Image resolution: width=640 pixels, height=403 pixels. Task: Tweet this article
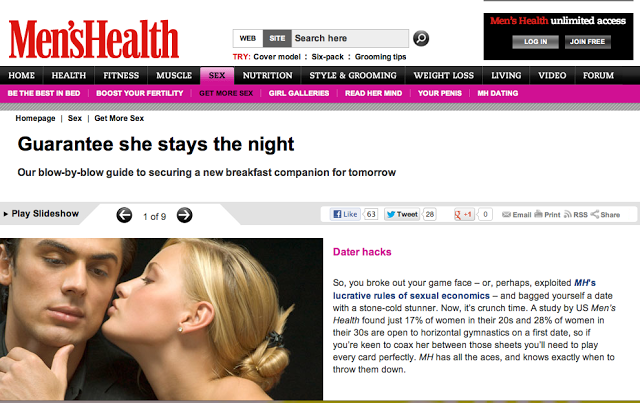coord(402,214)
